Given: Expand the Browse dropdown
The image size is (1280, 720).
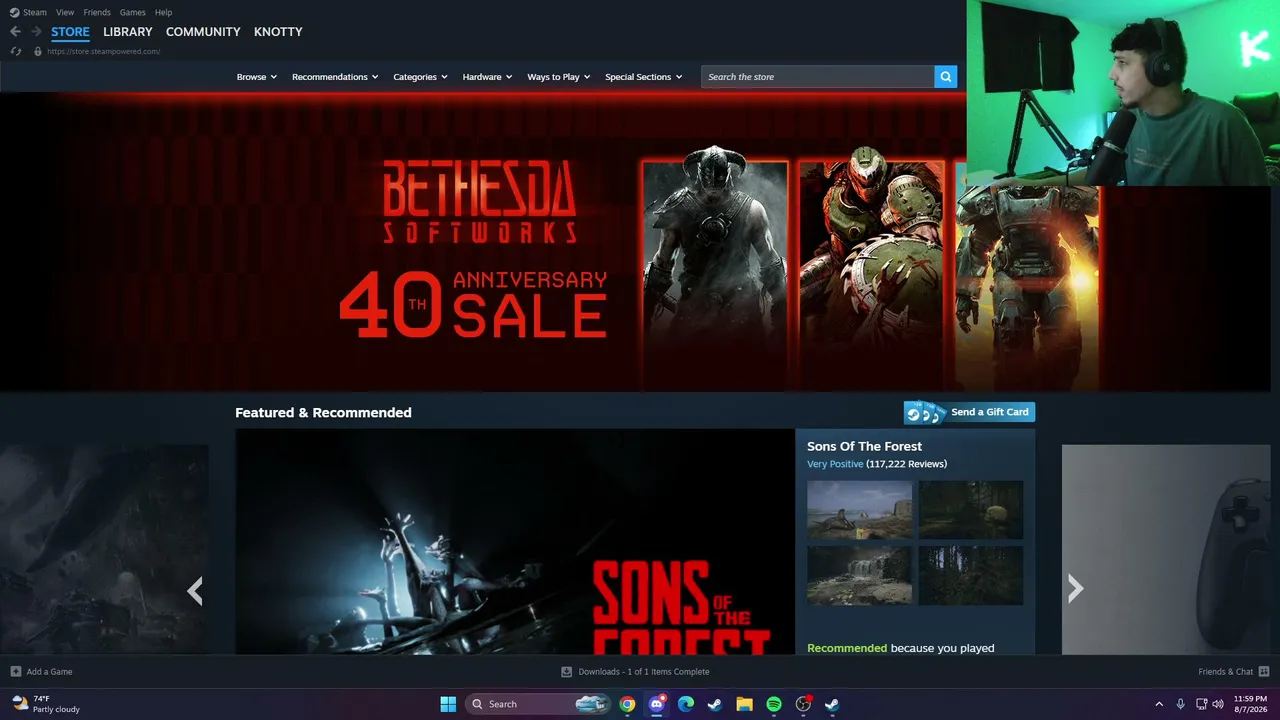Looking at the screenshot, I should pyautogui.click(x=257, y=77).
